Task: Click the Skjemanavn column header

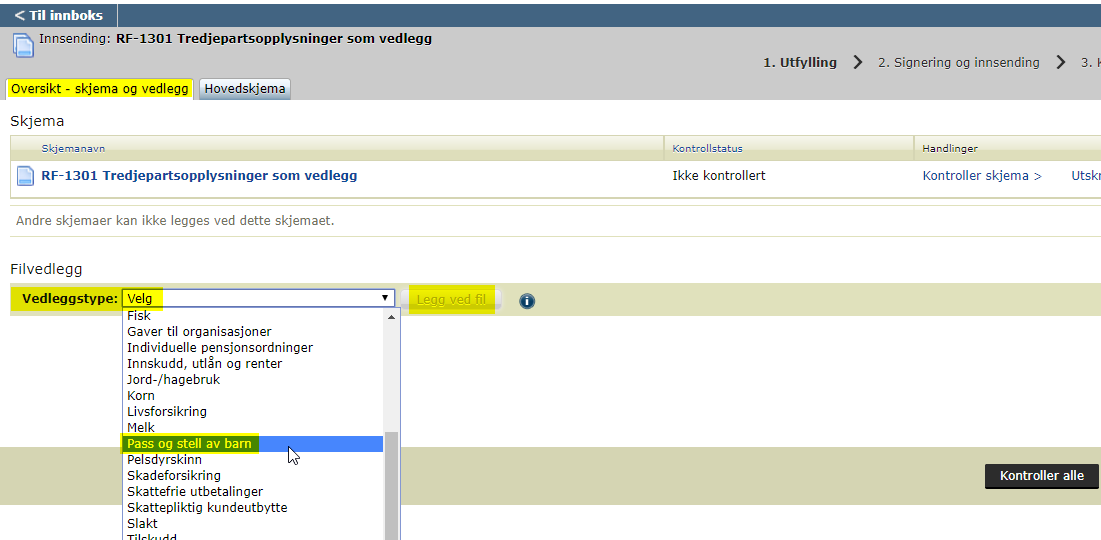Action: click(x=74, y=149)
